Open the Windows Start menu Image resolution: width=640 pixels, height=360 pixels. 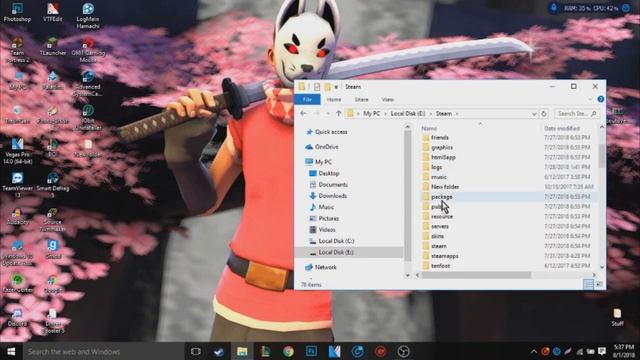click(11, 351)
